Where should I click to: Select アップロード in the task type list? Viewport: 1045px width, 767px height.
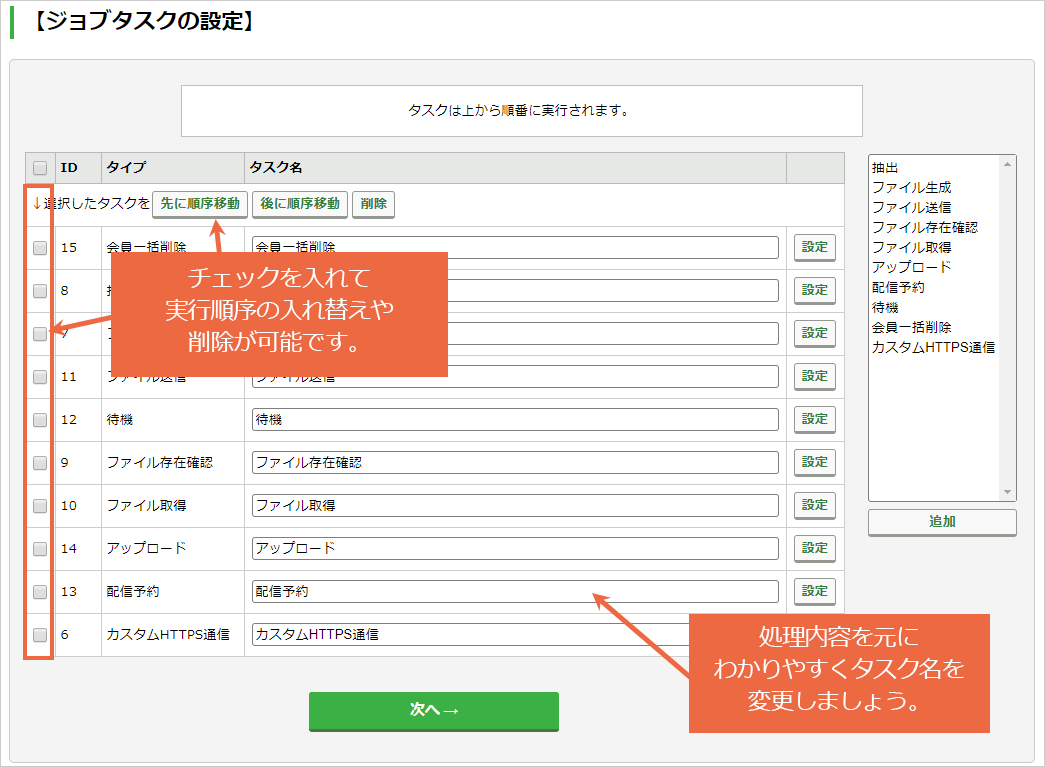[912, 268]
